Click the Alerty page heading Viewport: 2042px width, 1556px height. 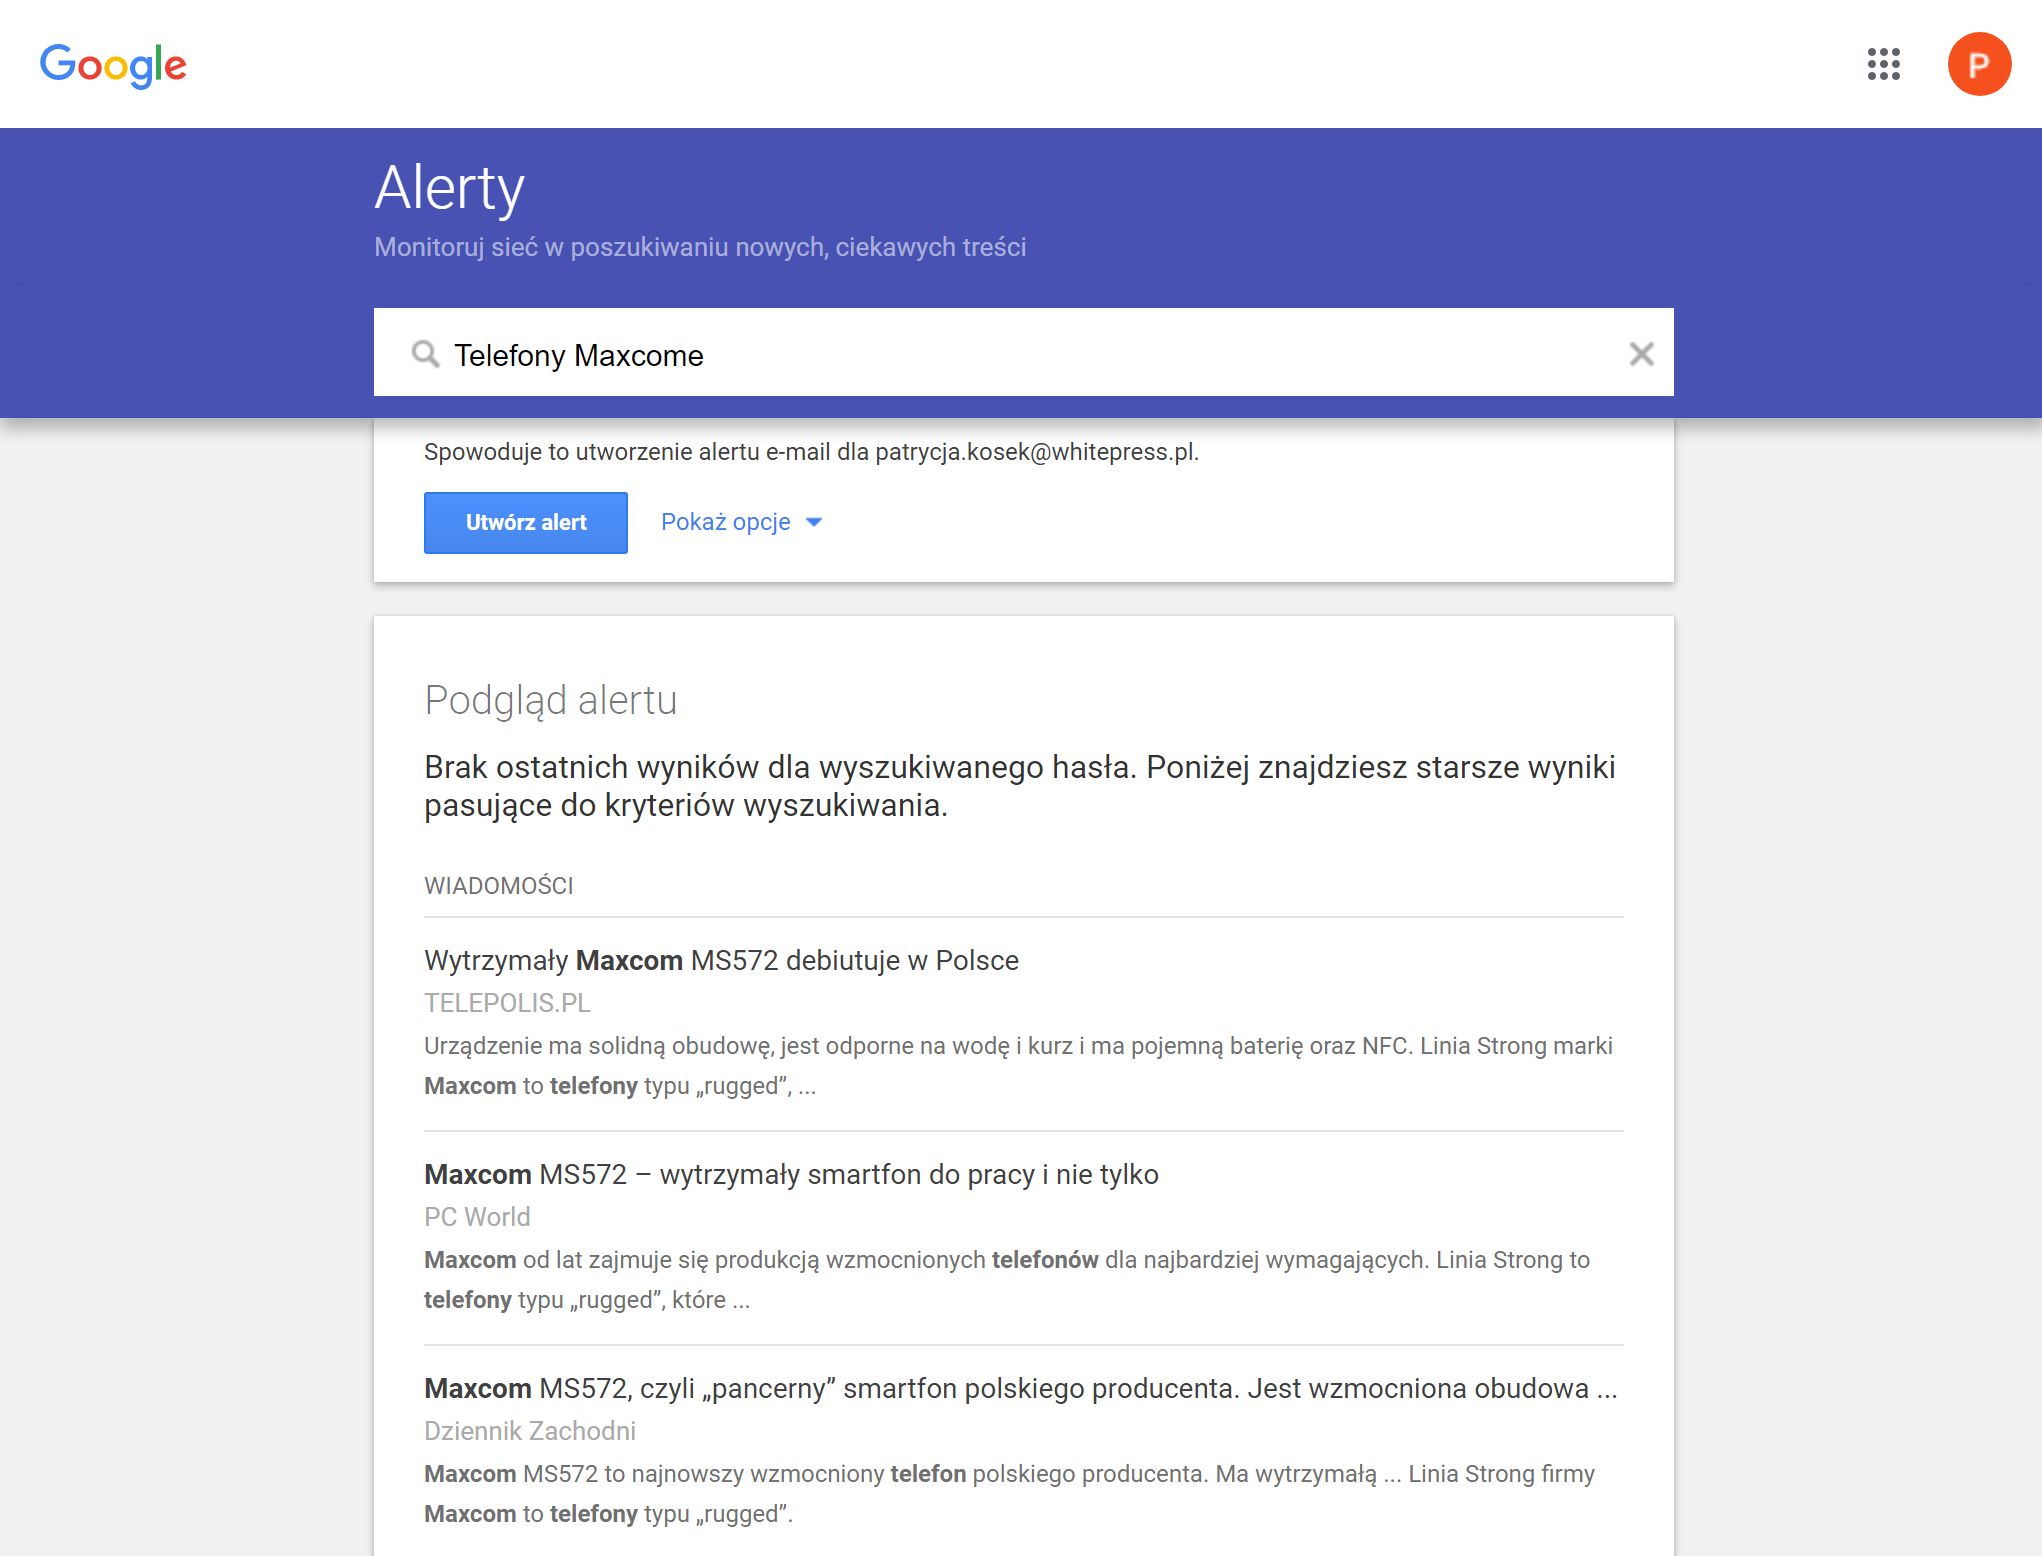tap(449, 189)
